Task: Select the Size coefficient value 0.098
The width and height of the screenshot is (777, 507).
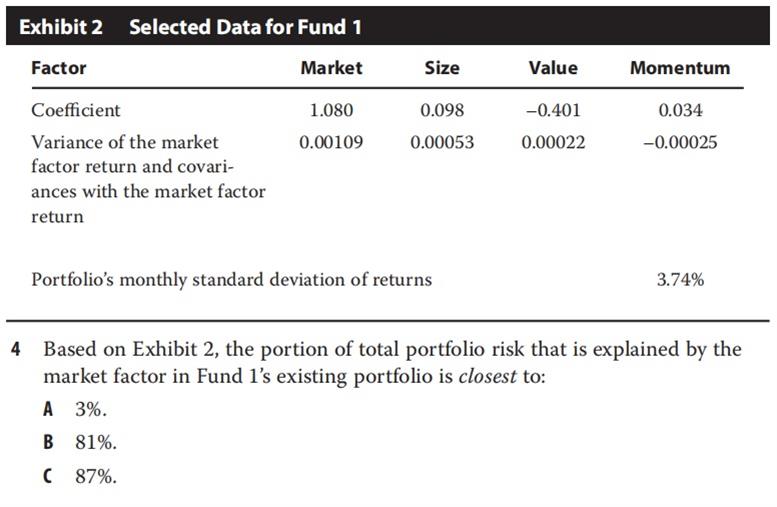Action: 442,110
